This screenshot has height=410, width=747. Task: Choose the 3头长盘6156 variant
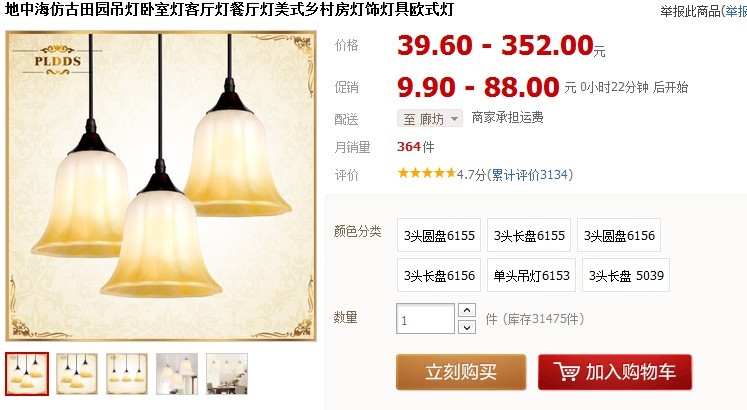439,275
